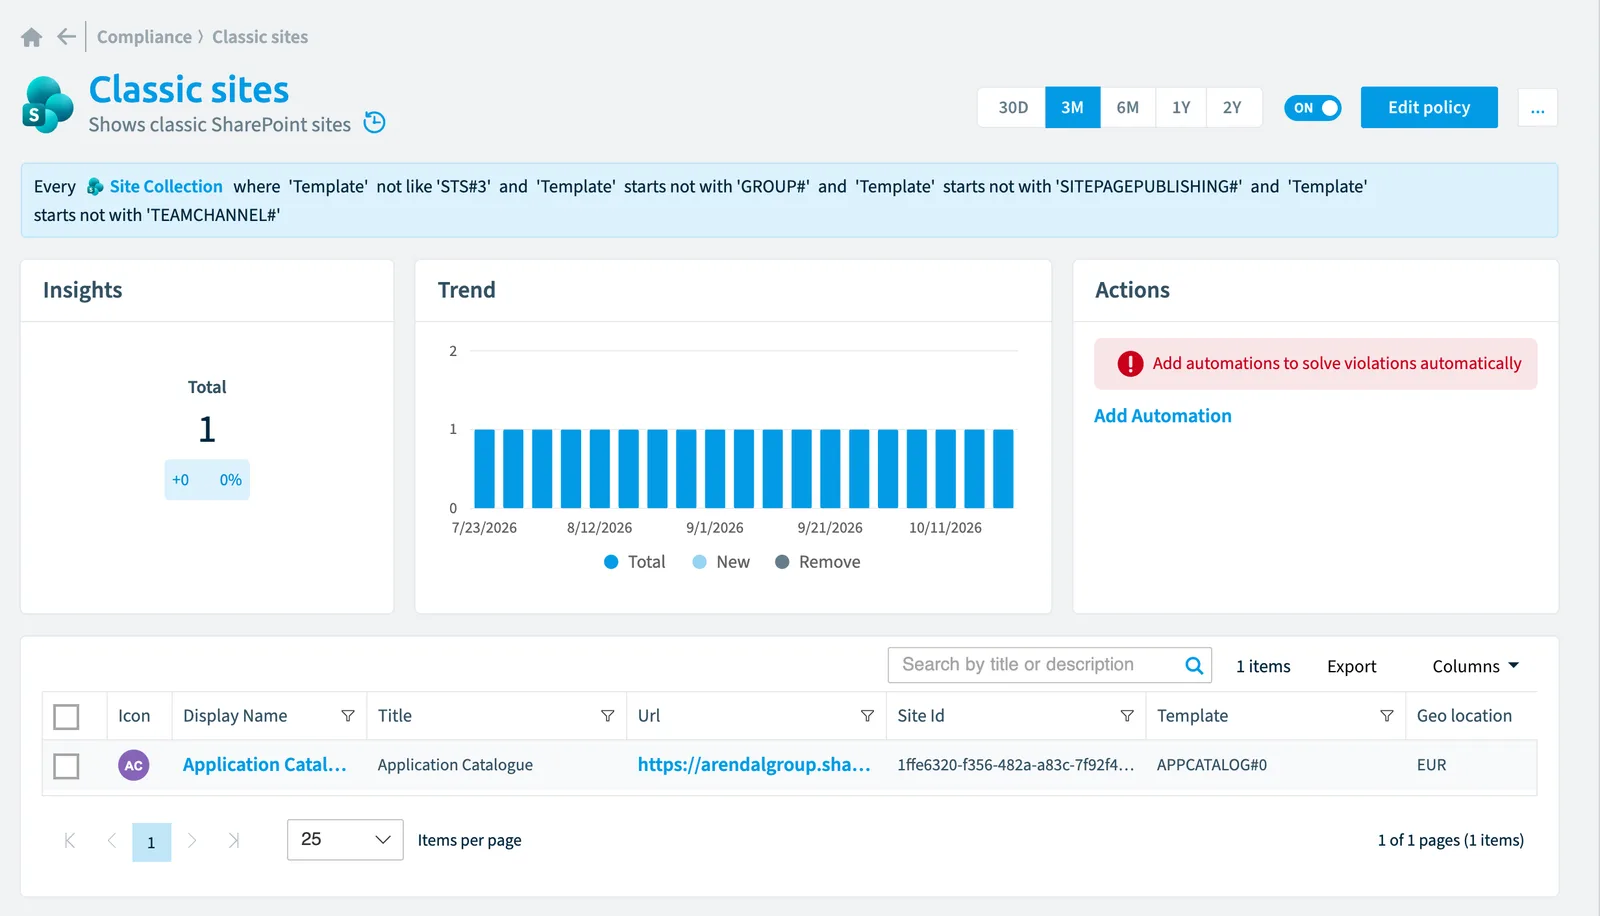The image size is (1600, 916).
Task: Open the history clock icon beside the subtitle
Action: point(374,123)
